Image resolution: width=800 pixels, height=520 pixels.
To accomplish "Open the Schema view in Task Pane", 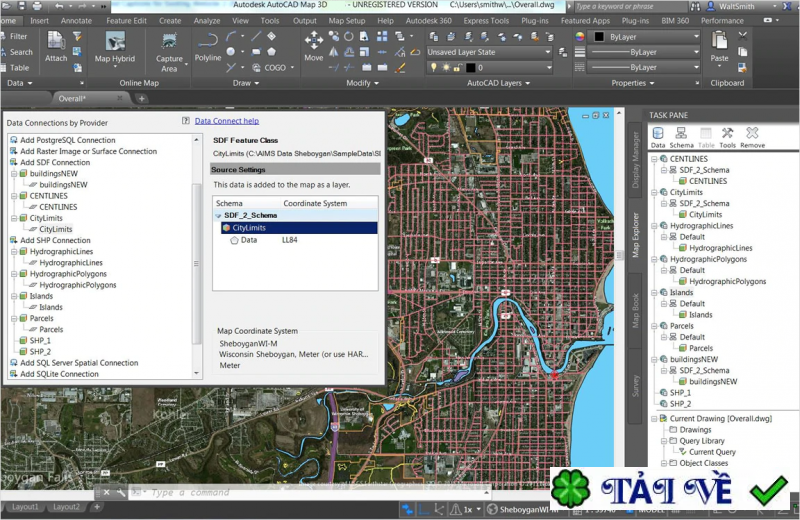I will pyautogui.click(x=682, y=137).
